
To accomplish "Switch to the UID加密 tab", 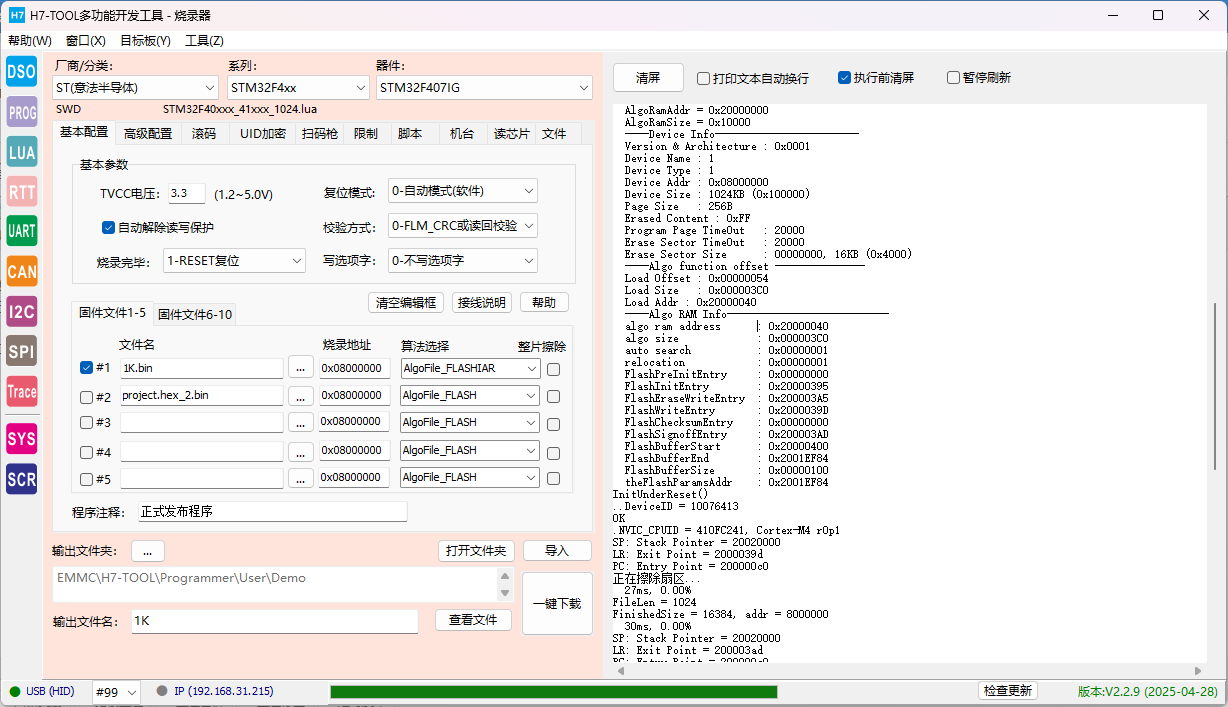I will (263, 133).
